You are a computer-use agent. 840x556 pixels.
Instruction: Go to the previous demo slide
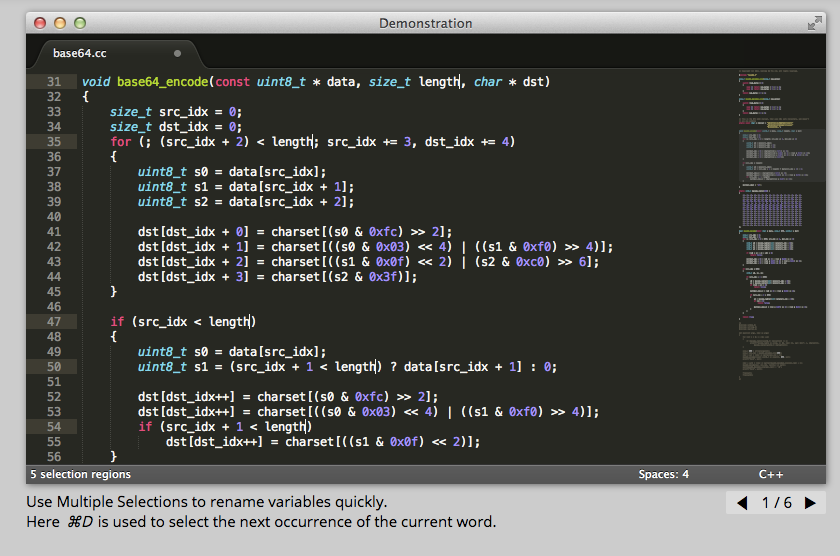pos(742,503)
